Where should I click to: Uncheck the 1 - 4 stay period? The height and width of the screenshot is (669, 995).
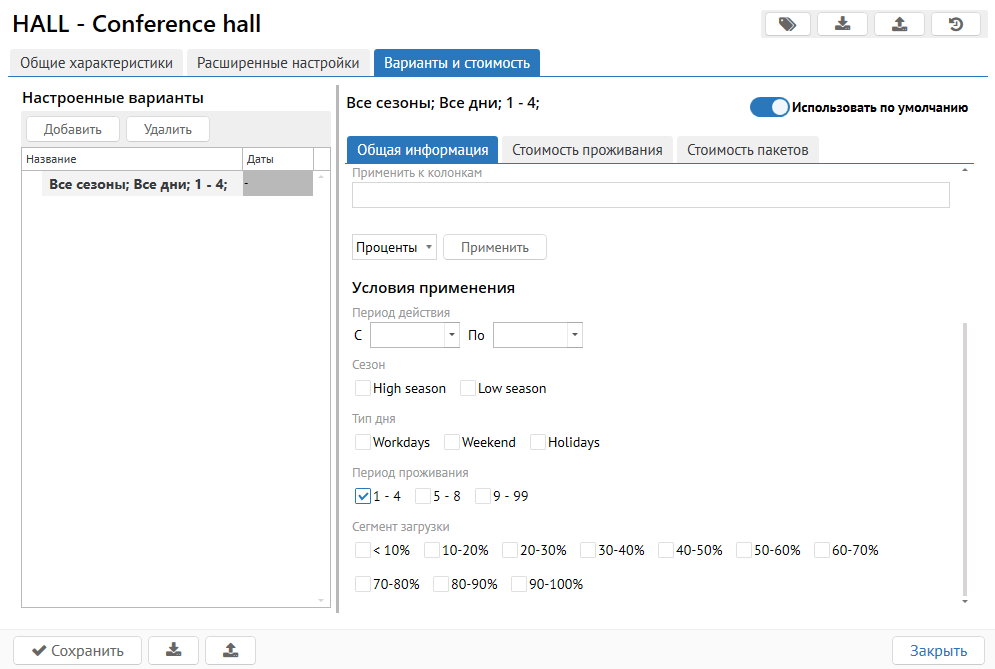[363, 496]
